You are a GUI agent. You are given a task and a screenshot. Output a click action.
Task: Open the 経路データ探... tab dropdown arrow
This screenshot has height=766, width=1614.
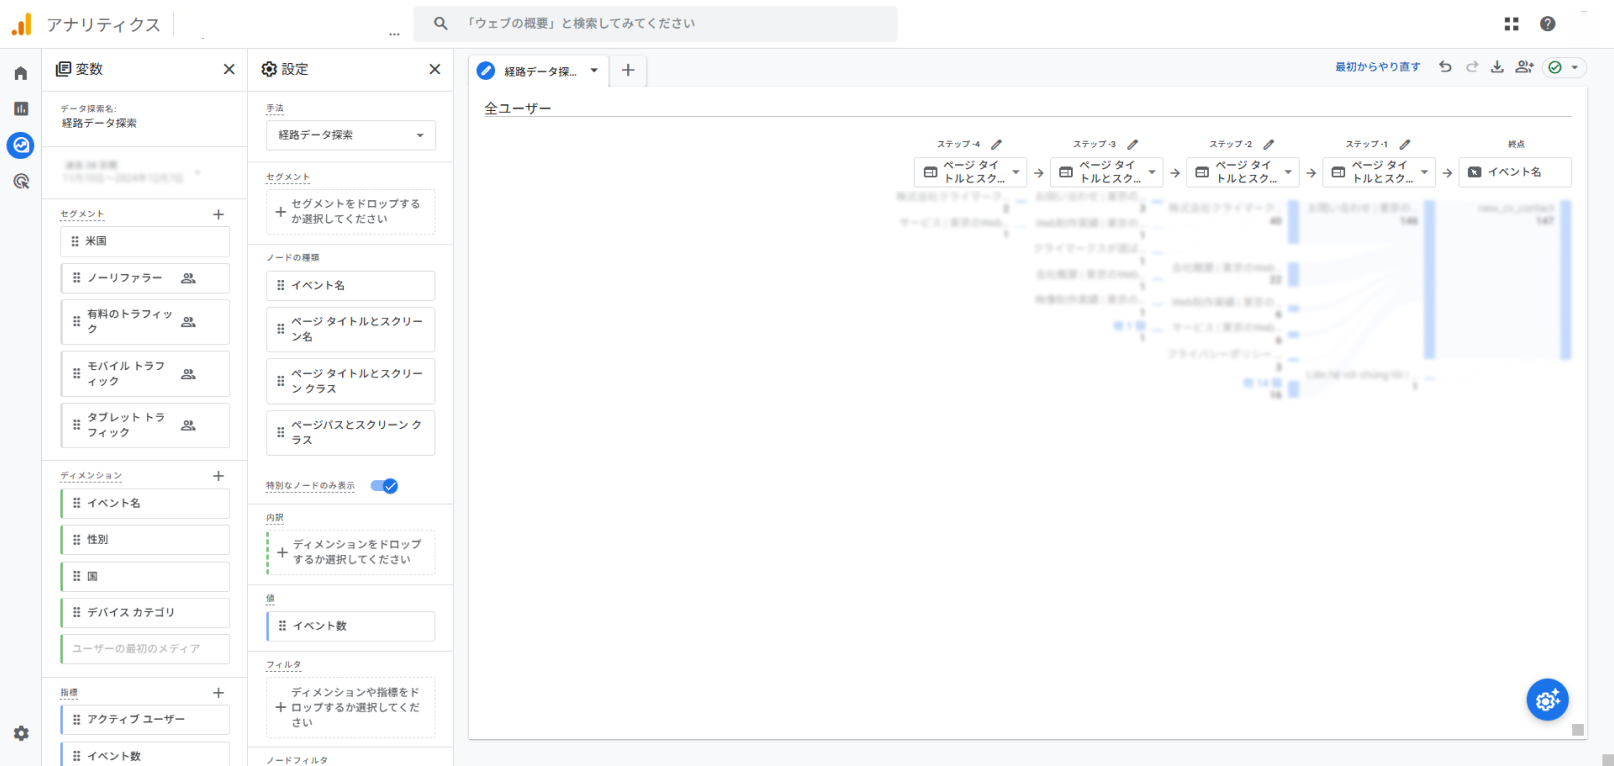[x=594, y=71]
